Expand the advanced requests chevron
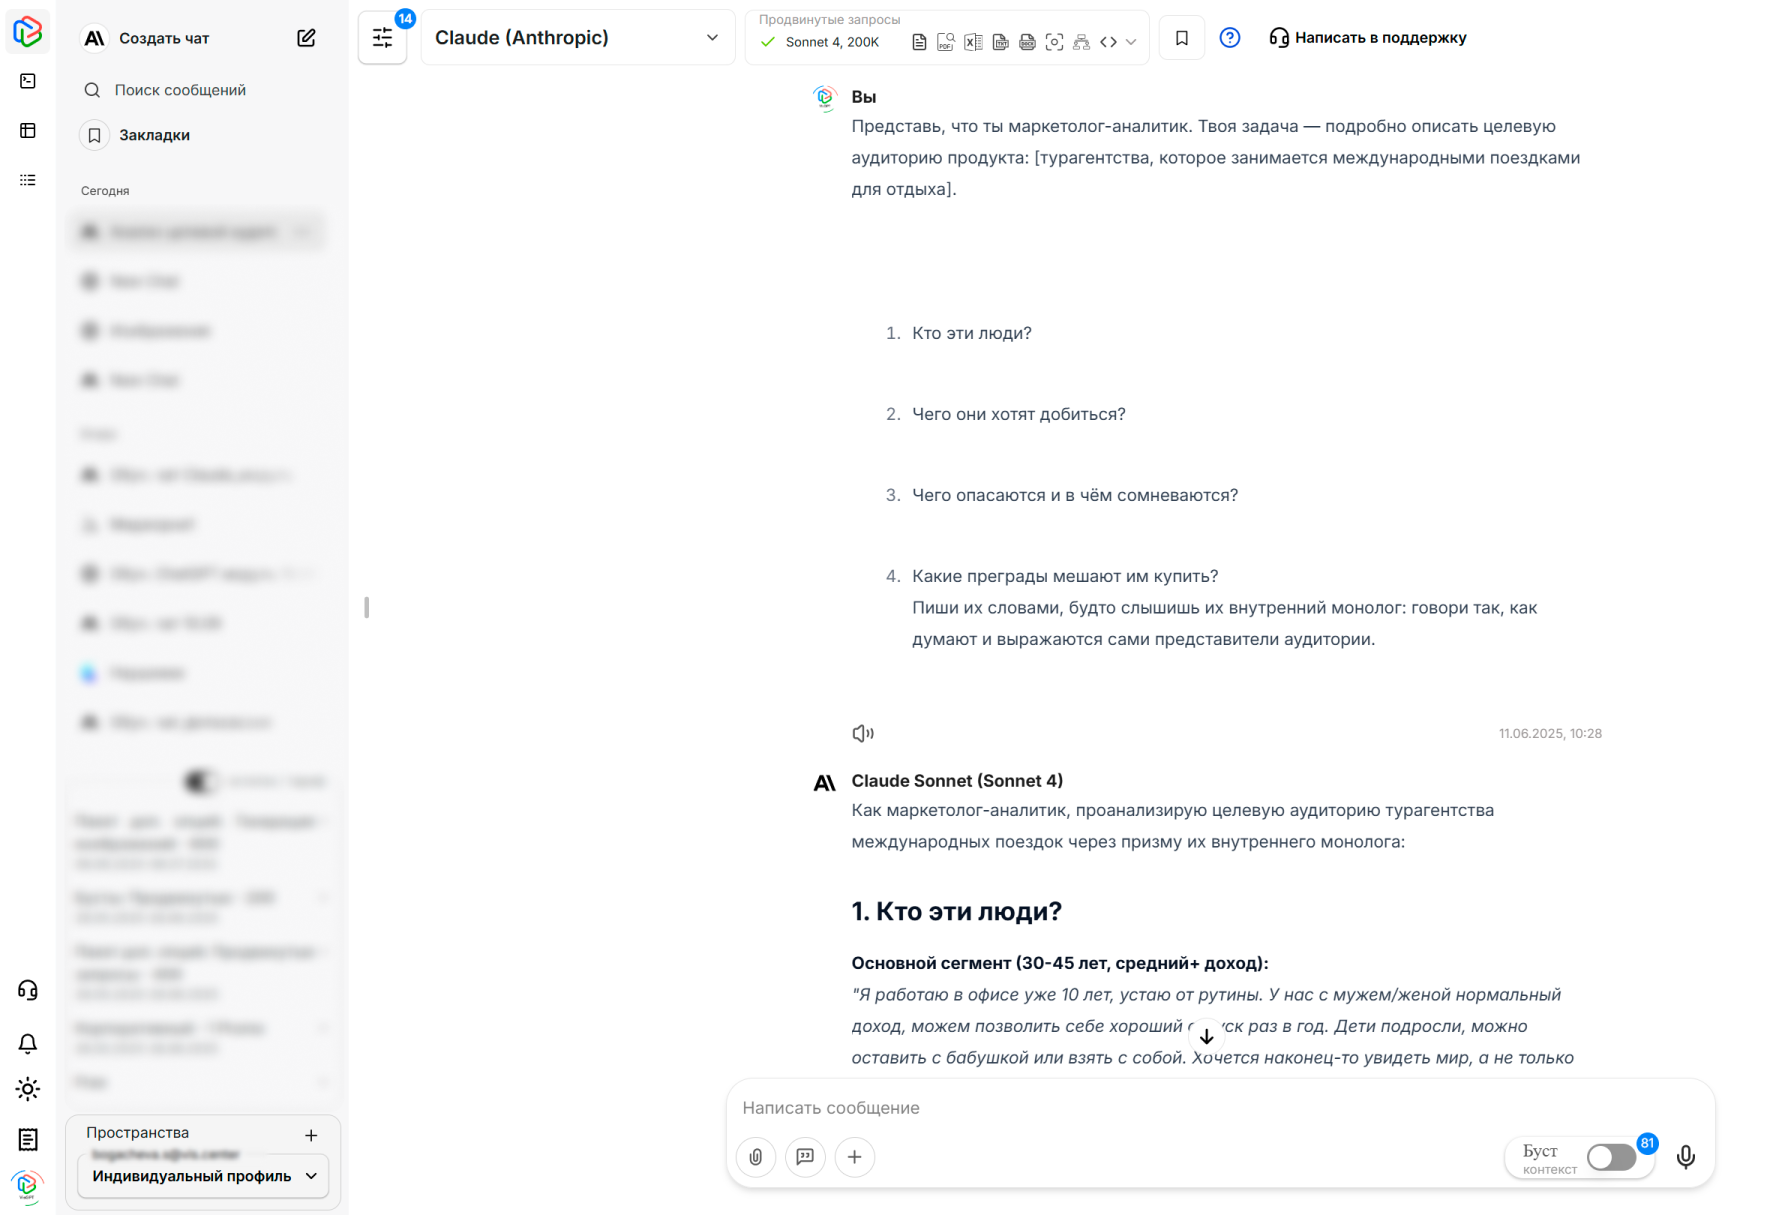1770x1215 pixels. tap(1131, 42)
